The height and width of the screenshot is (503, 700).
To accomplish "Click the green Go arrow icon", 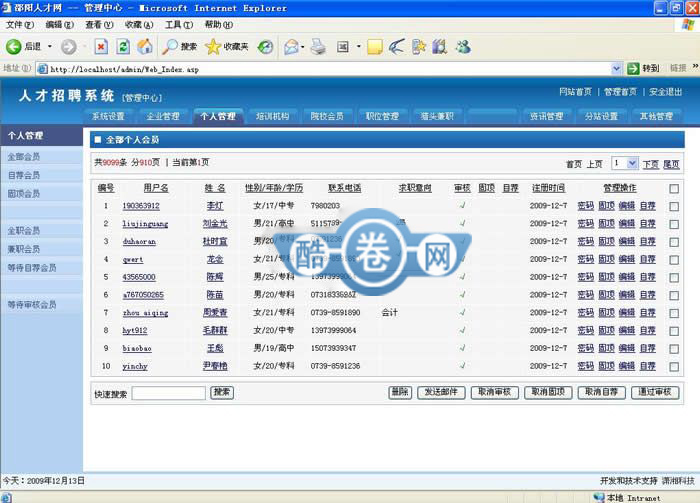I will [x=633, y=68].
